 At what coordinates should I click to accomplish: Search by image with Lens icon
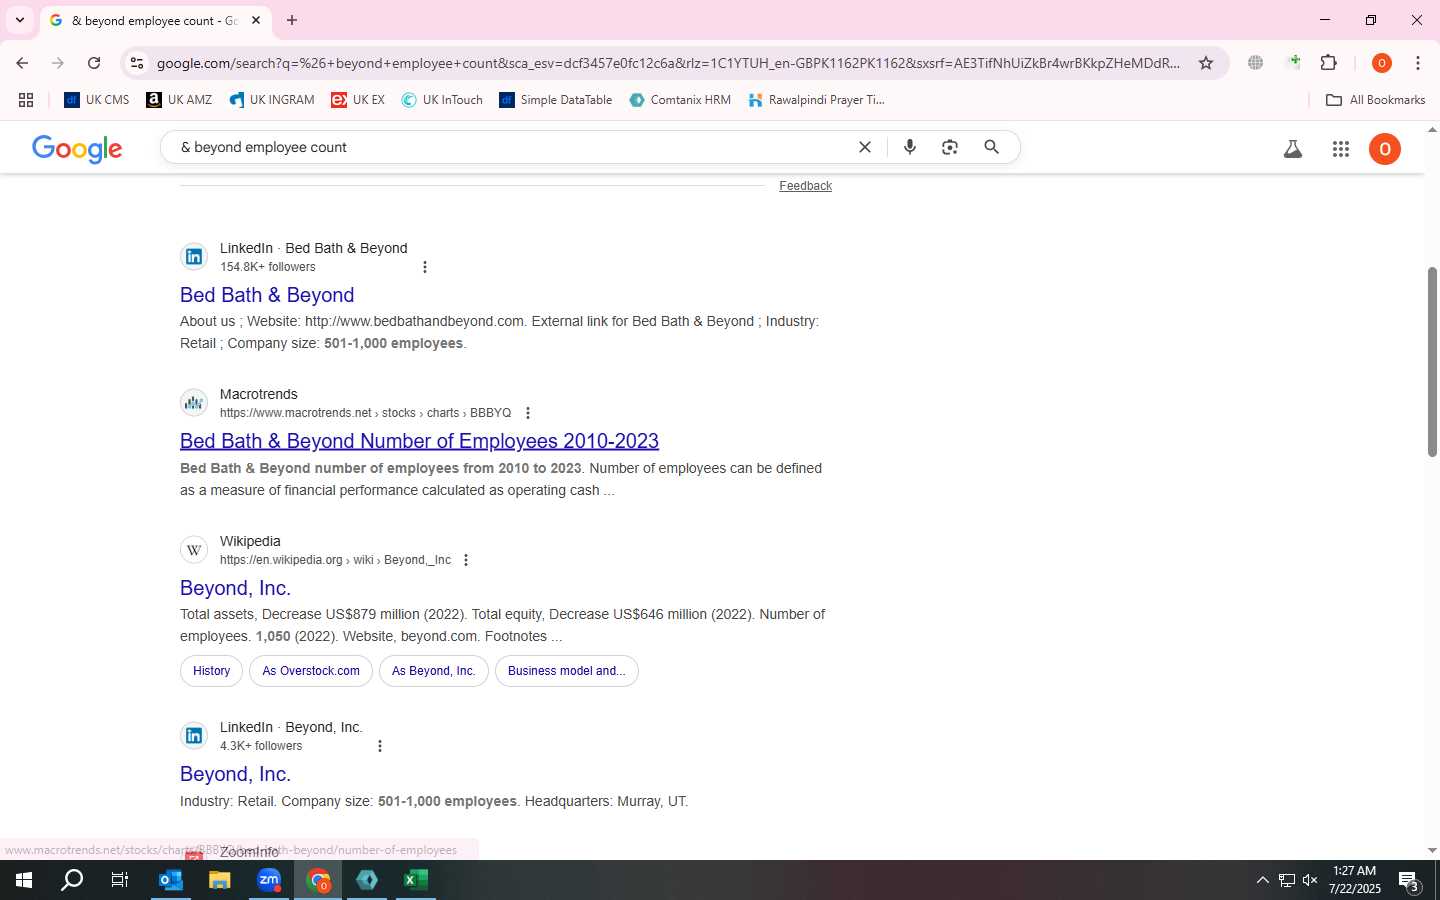pos(950,147)
